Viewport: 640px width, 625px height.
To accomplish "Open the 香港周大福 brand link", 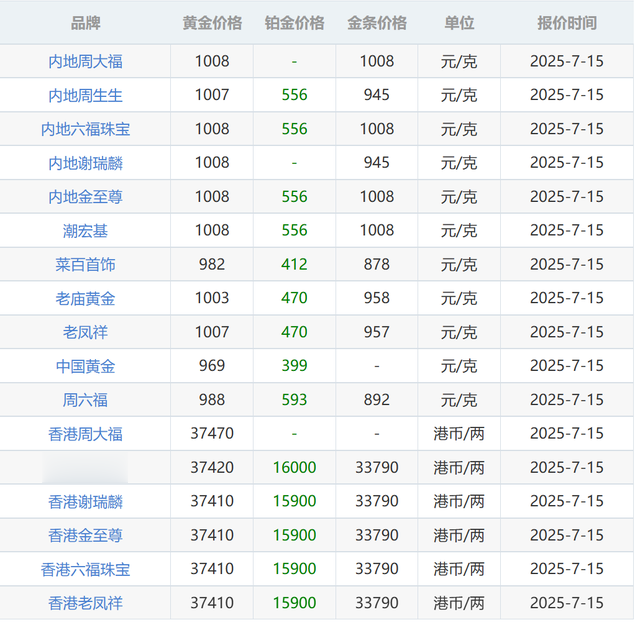I will (86, 434).
